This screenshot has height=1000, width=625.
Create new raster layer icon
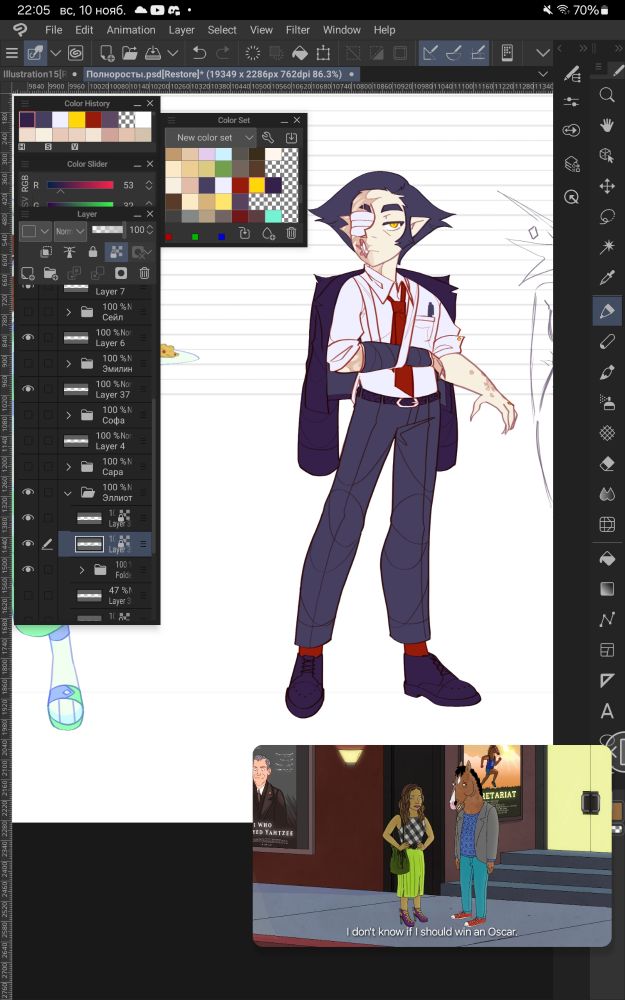pyautogui.click(x=27, y=273)
